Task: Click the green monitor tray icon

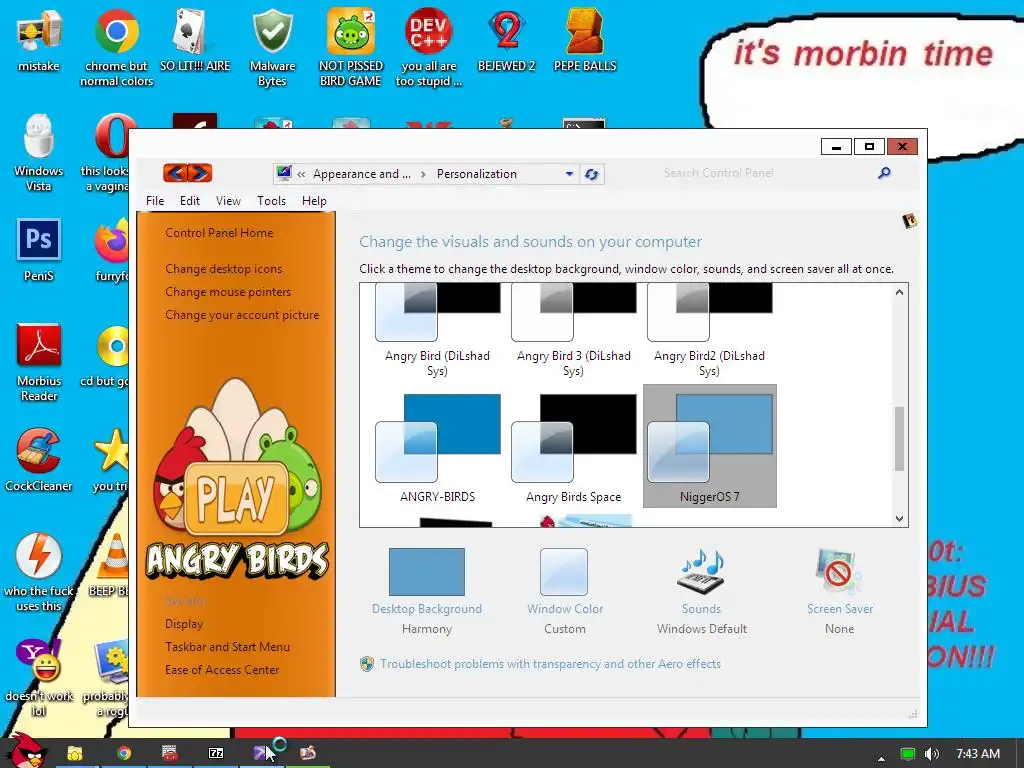Action: 907,754
